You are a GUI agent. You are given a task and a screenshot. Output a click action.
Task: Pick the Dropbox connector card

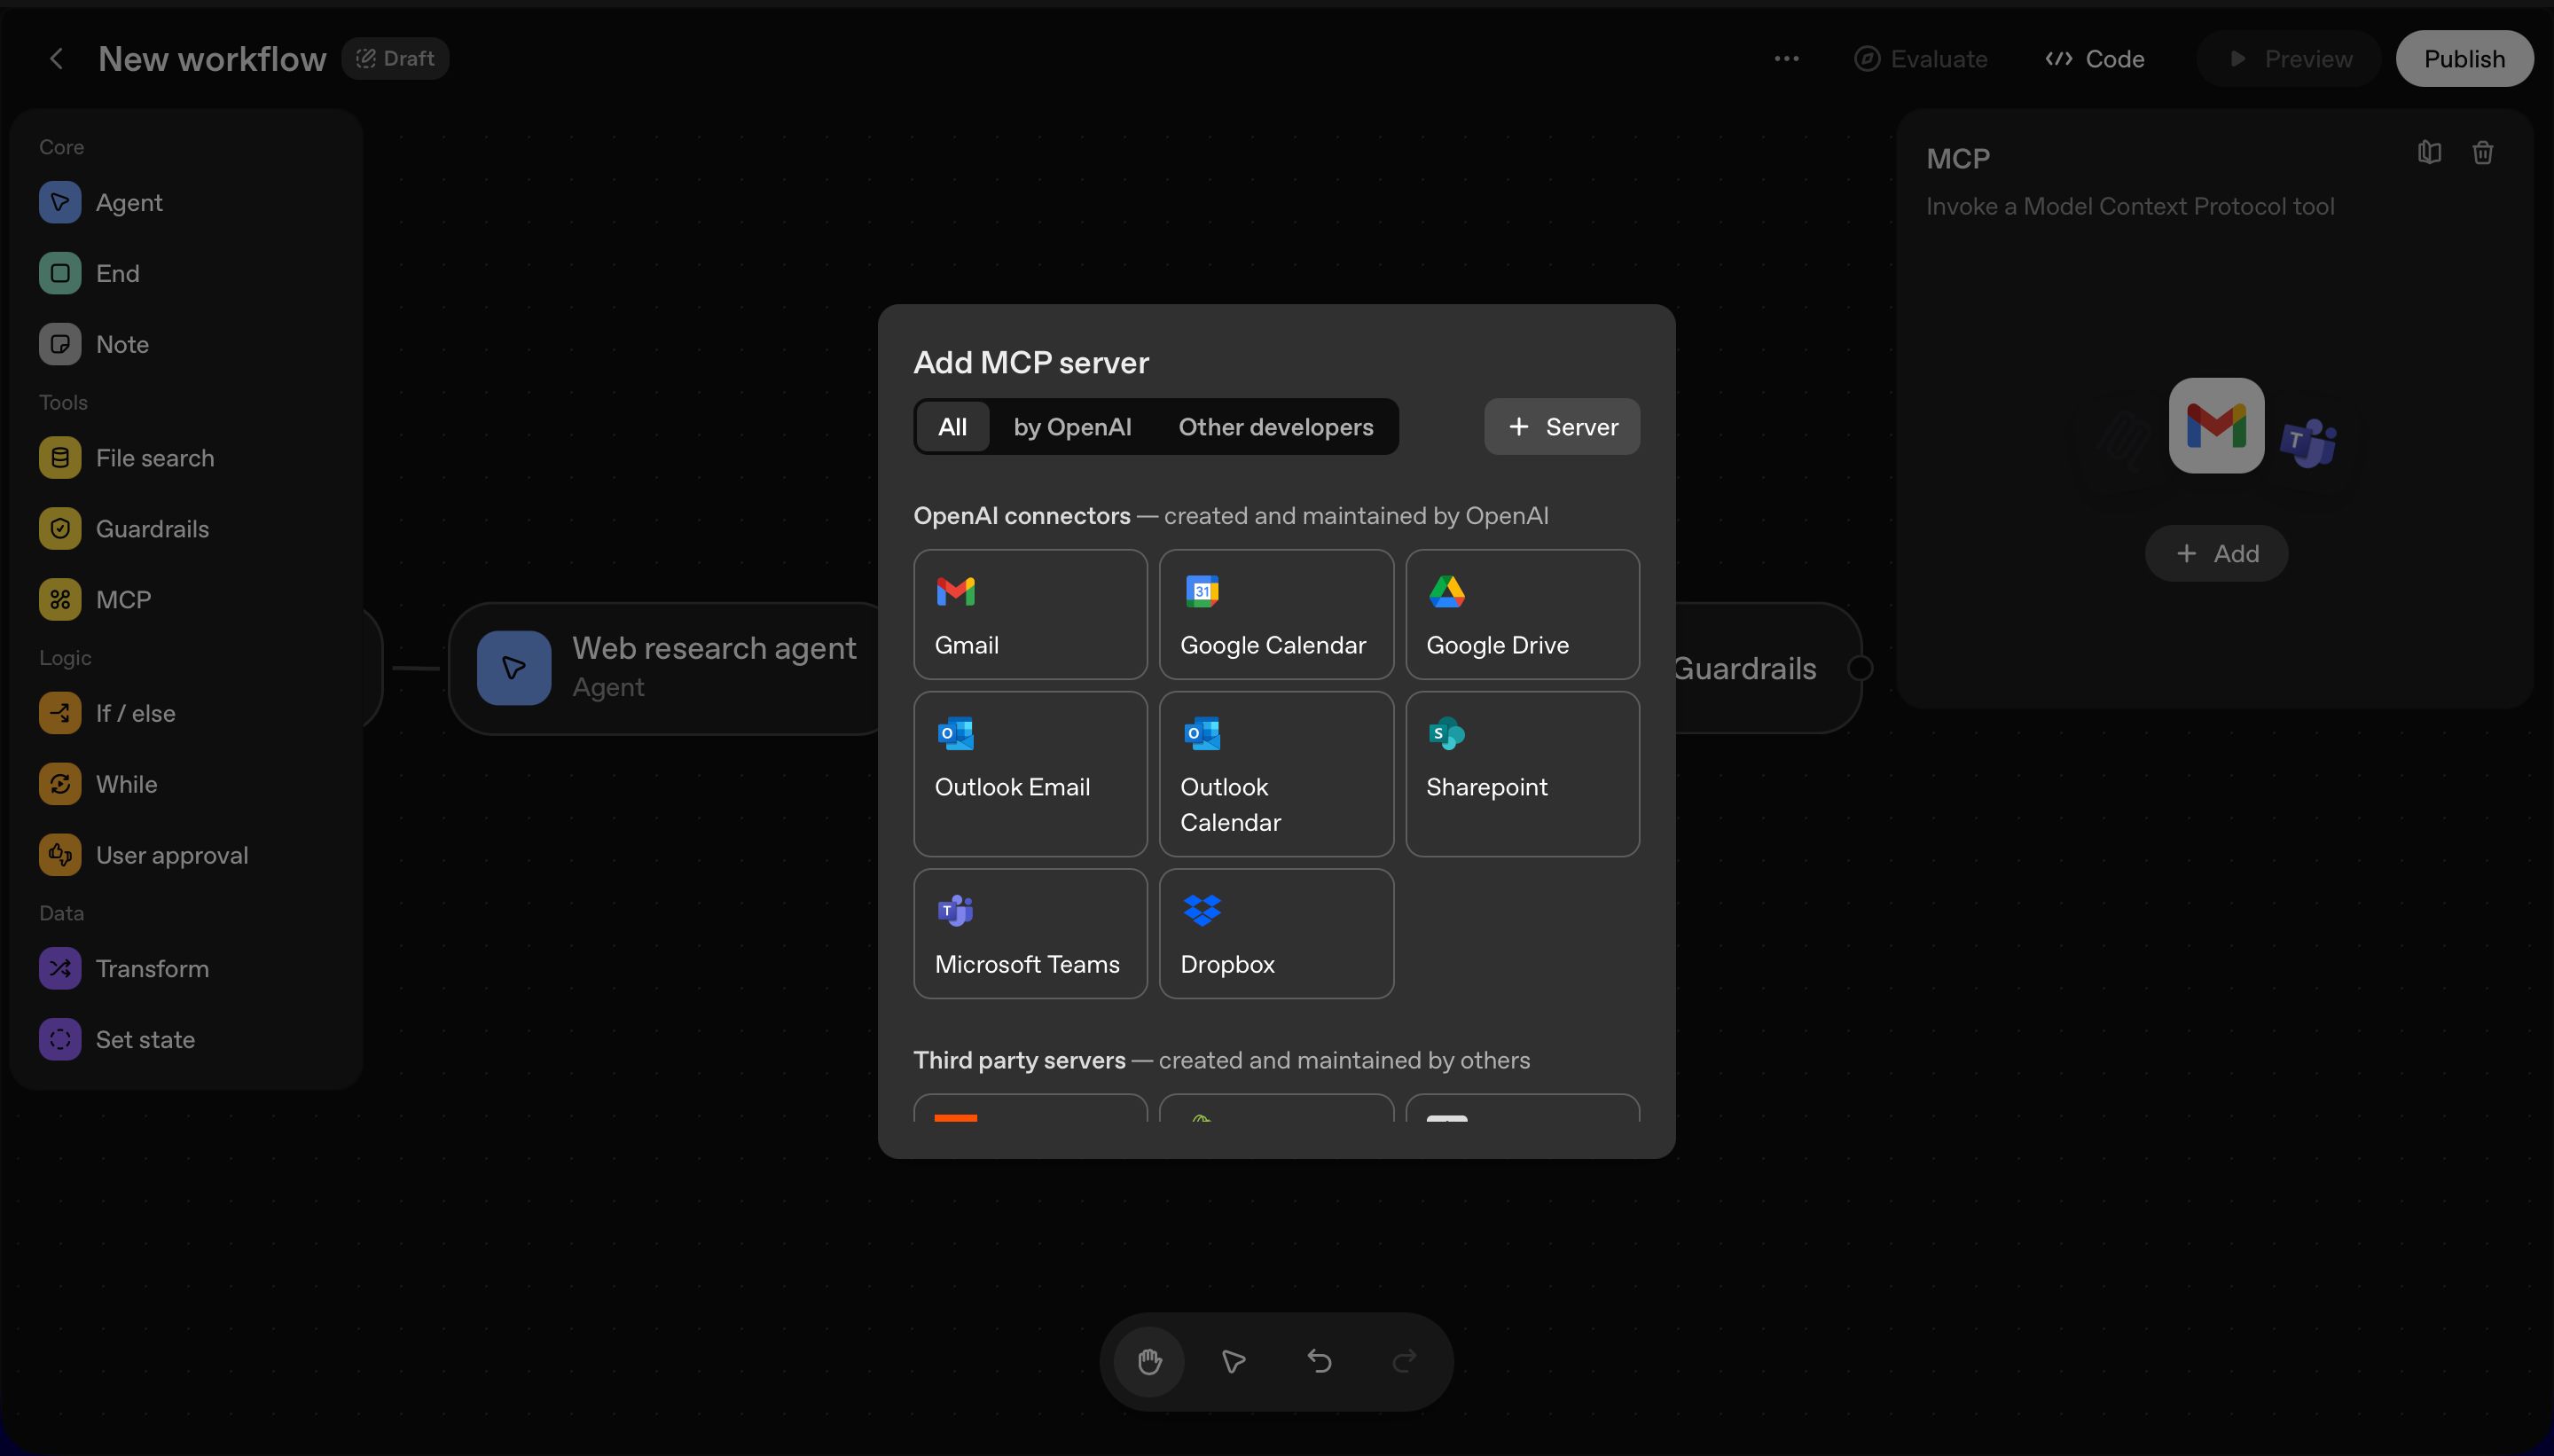point(1275,932)
